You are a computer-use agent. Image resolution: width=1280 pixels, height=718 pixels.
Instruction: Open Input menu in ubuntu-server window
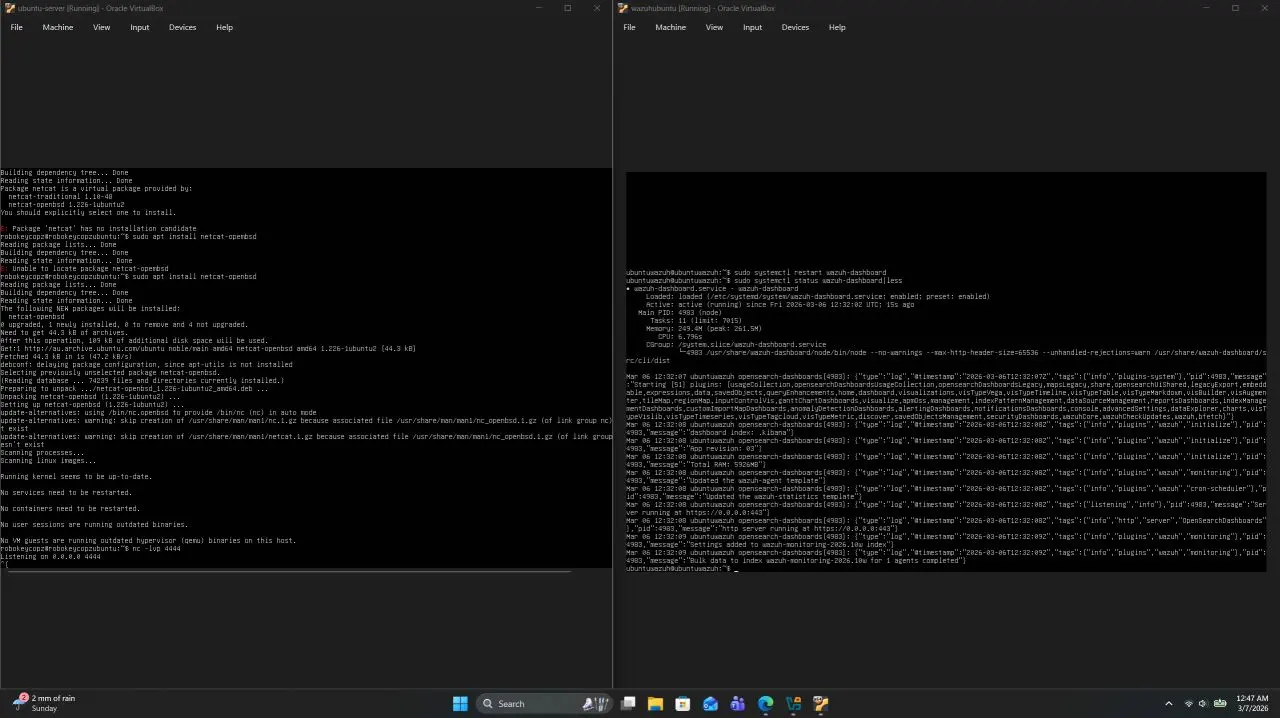pos(140,27)
